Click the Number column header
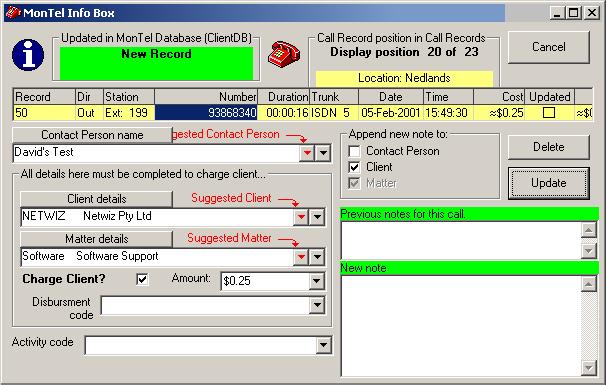This screenshot has width=606, height=385. point(206,97)
